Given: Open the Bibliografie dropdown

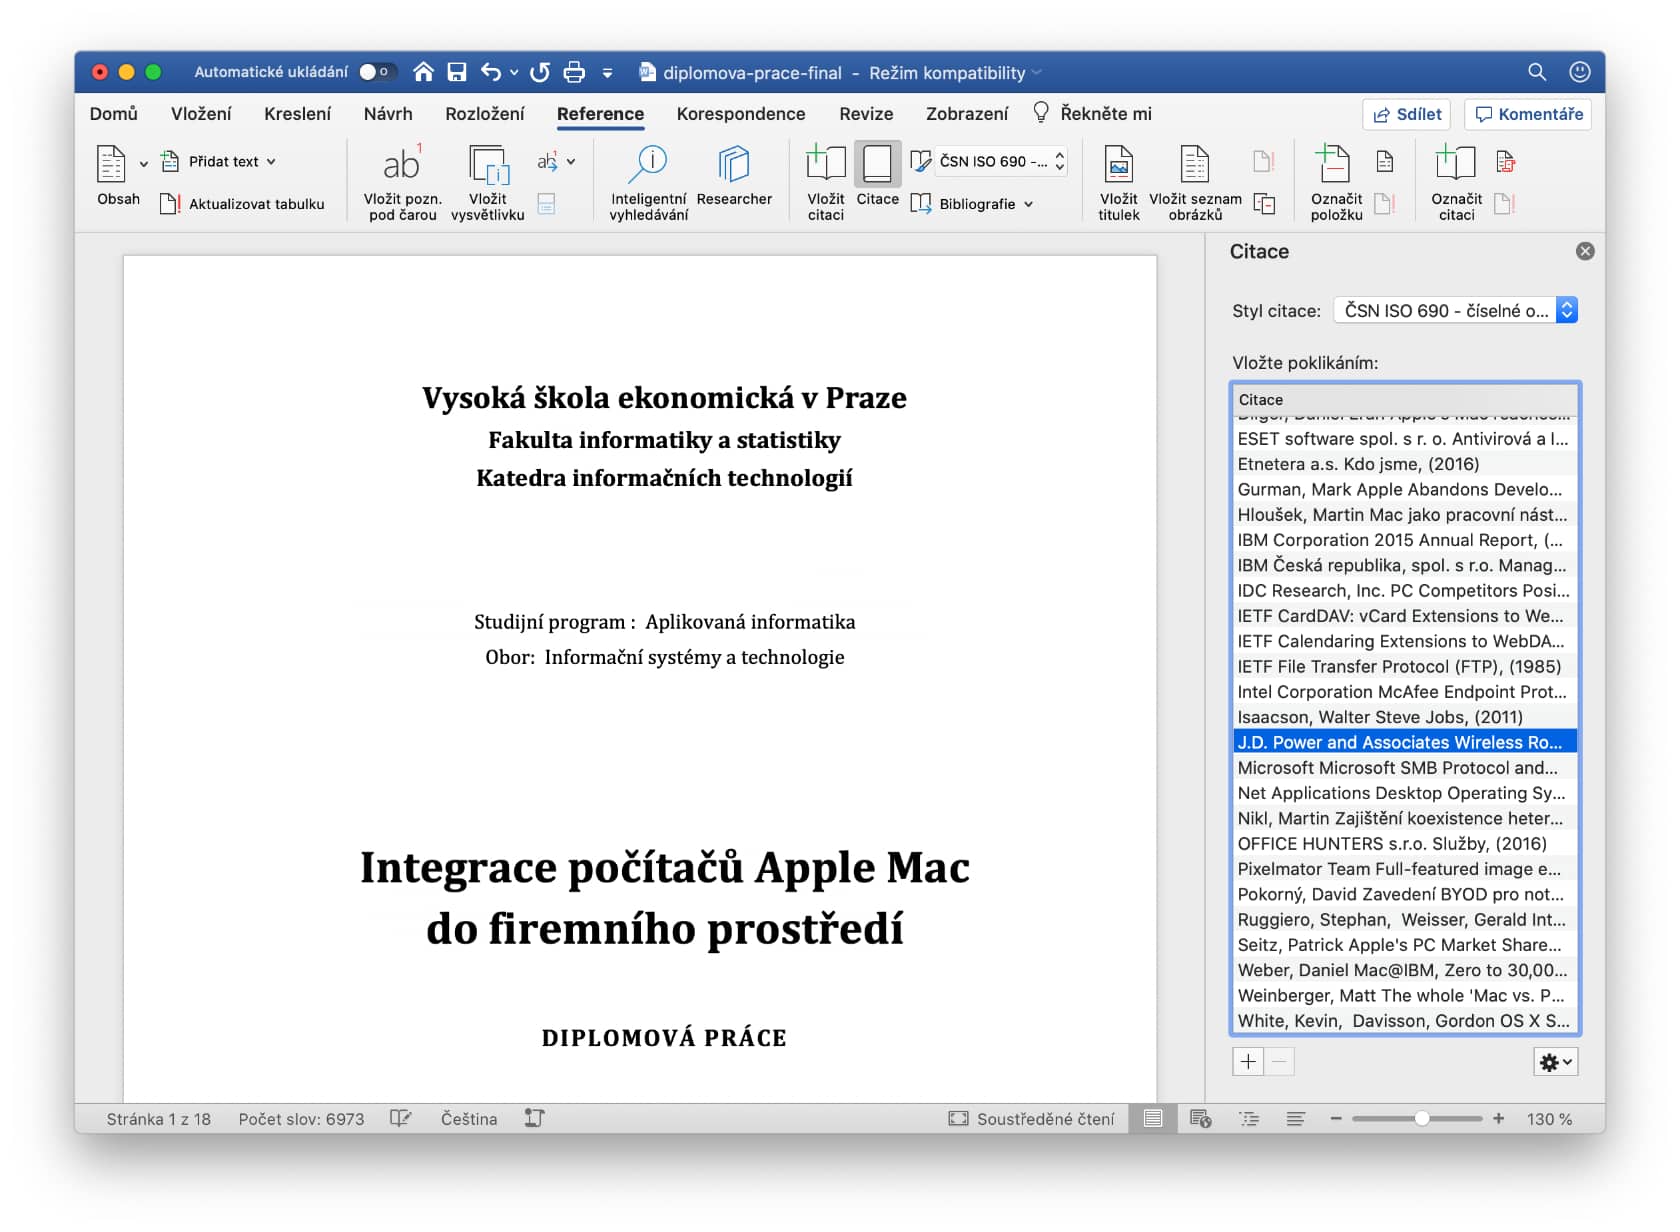Looking at the screenshot, I should 972,204.
